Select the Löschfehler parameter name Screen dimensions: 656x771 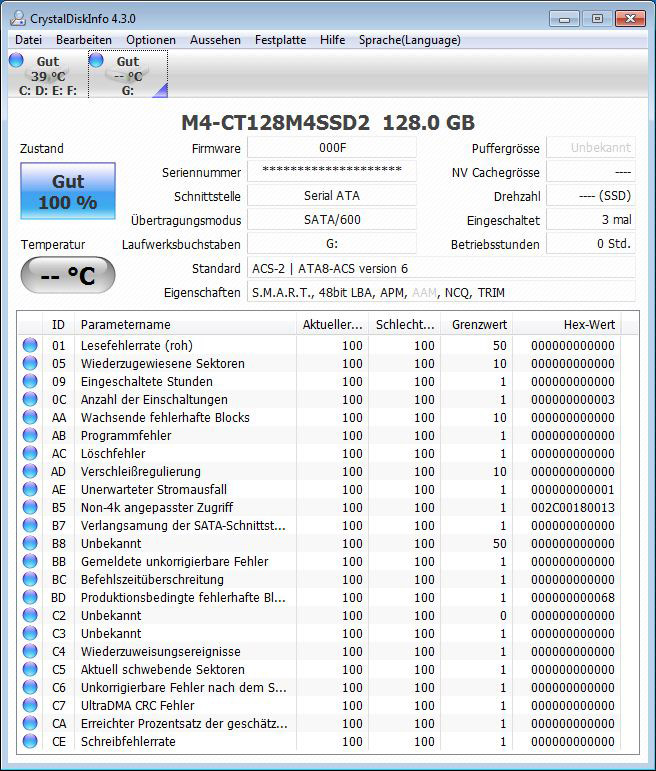[x=113, y=453]
